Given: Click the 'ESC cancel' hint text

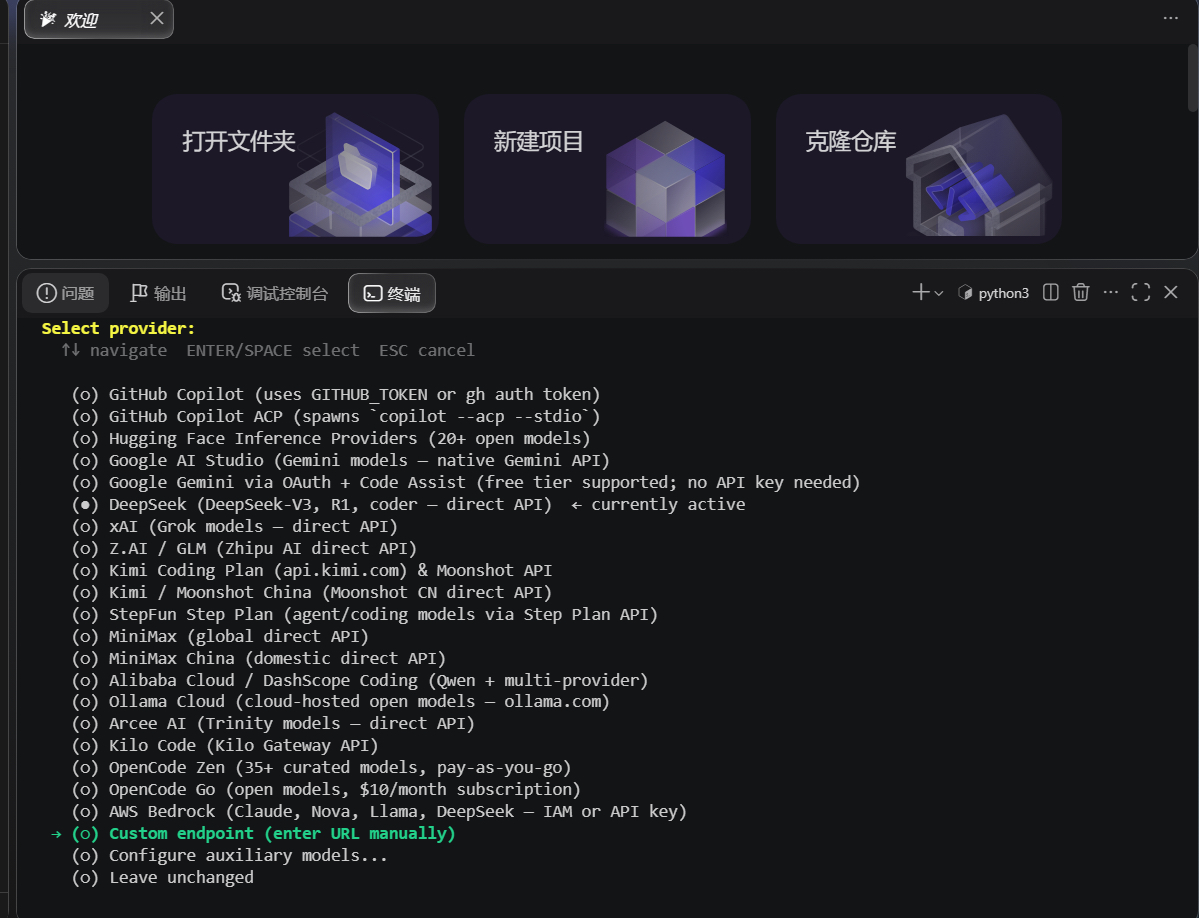Looking at the screenshot, I should [x=427, y=351].
